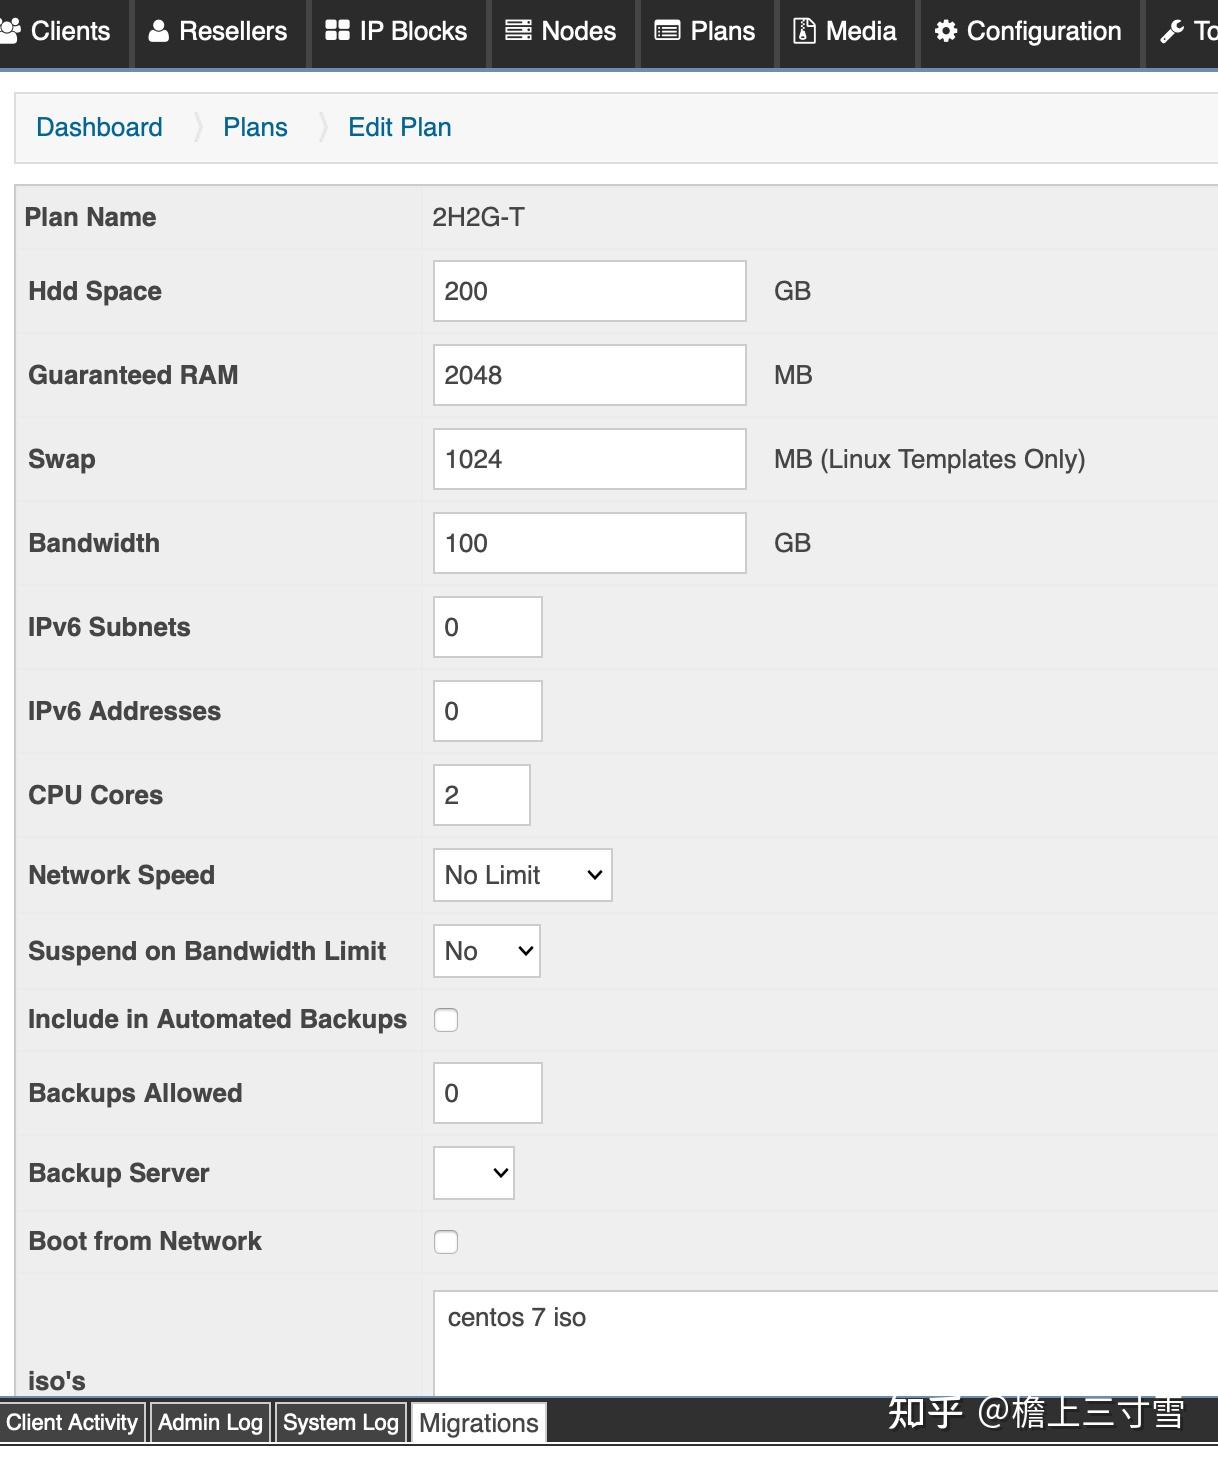This screenshot has width=1218, height=1464.
Task: Click the Nodes server icon
Action: tap(518, 31)
